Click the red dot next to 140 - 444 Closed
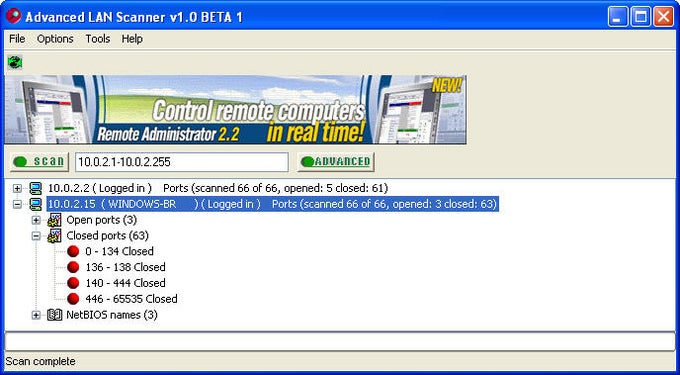This screenshot has width=680, height=375. click(73, 283)
